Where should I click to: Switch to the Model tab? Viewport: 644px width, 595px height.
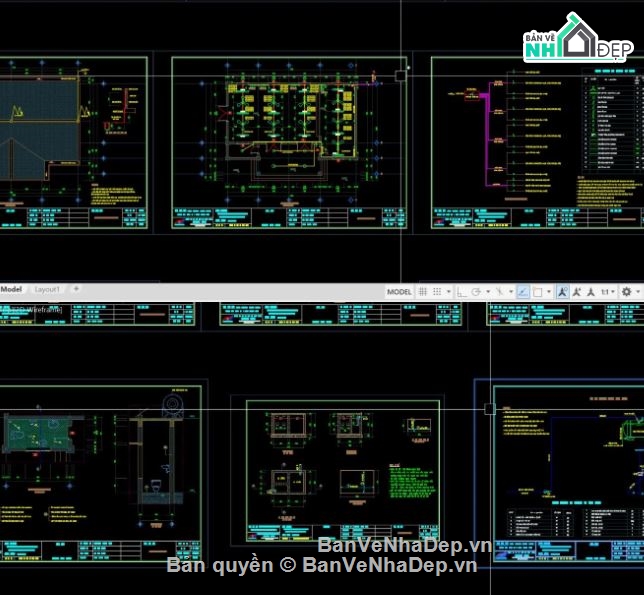[x=11, y=289]
